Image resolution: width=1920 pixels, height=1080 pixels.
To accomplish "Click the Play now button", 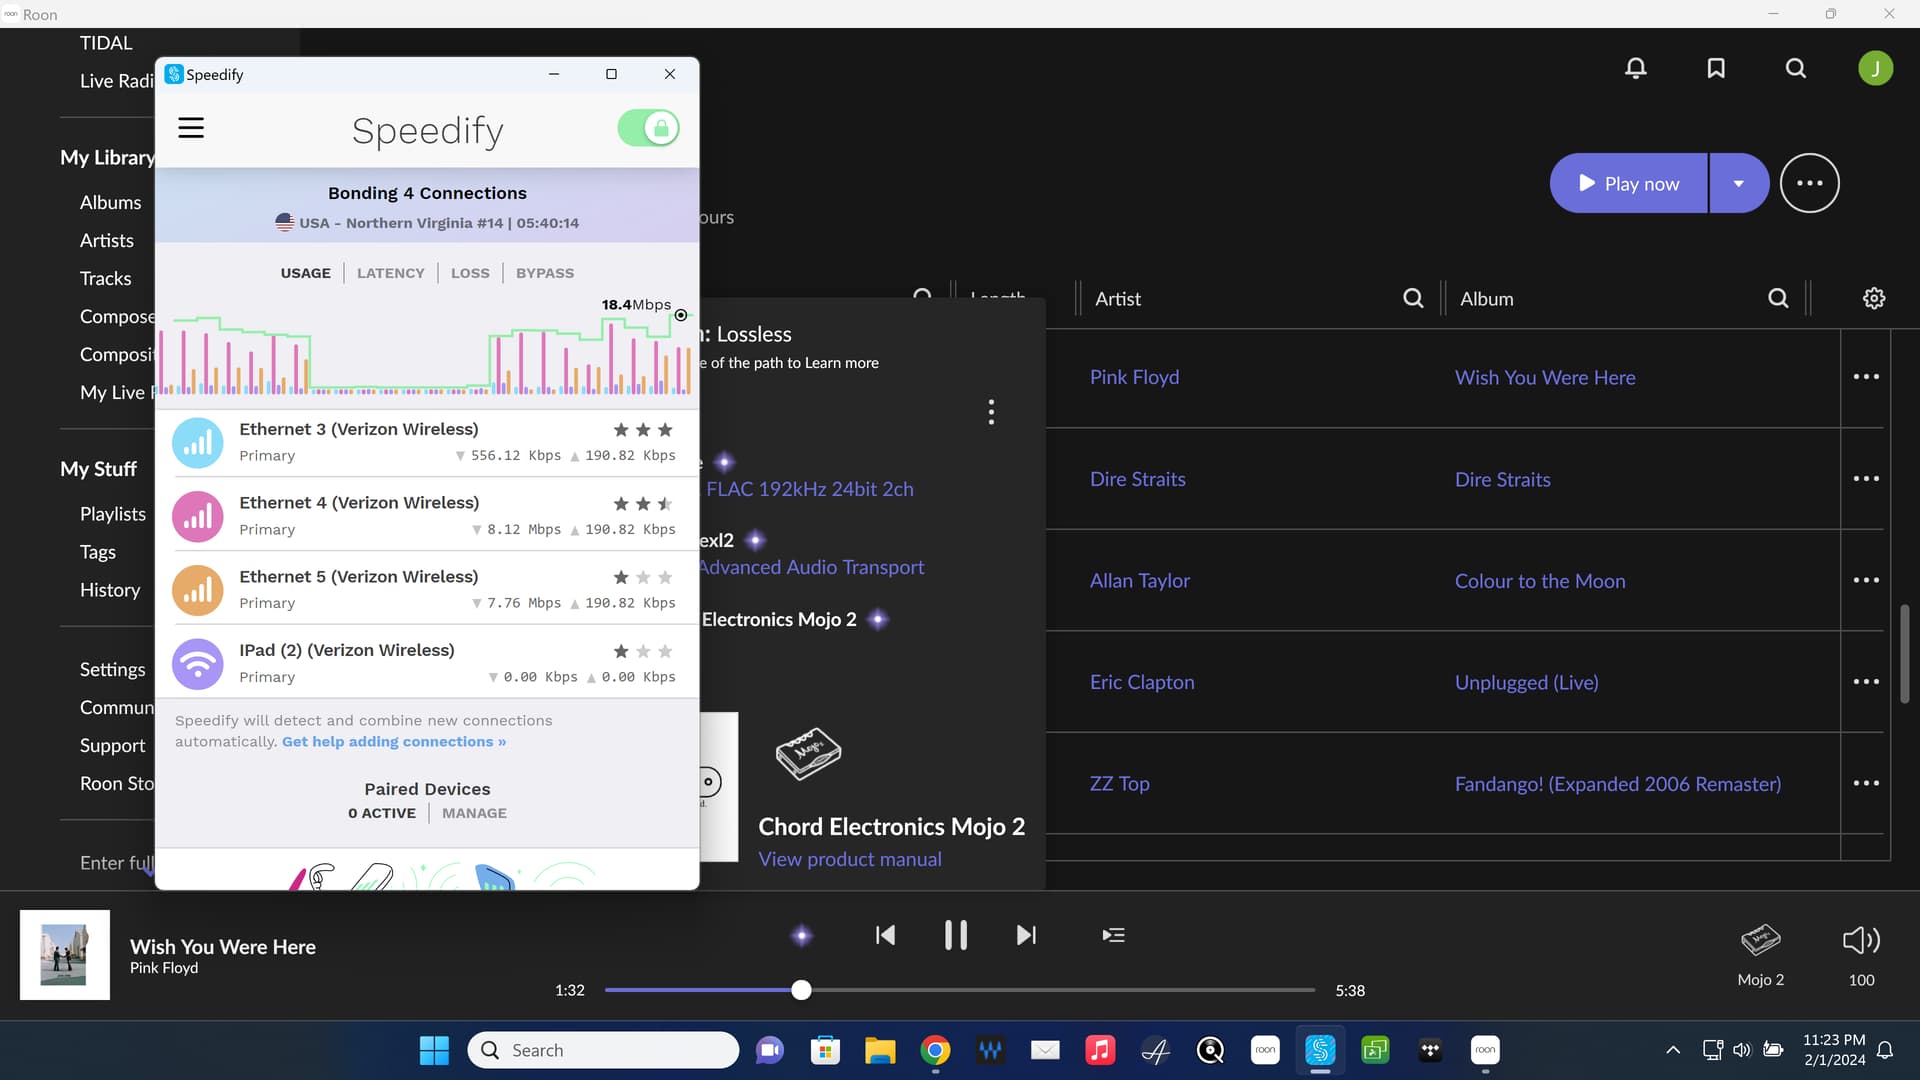I will click(x=1628, y=183).
